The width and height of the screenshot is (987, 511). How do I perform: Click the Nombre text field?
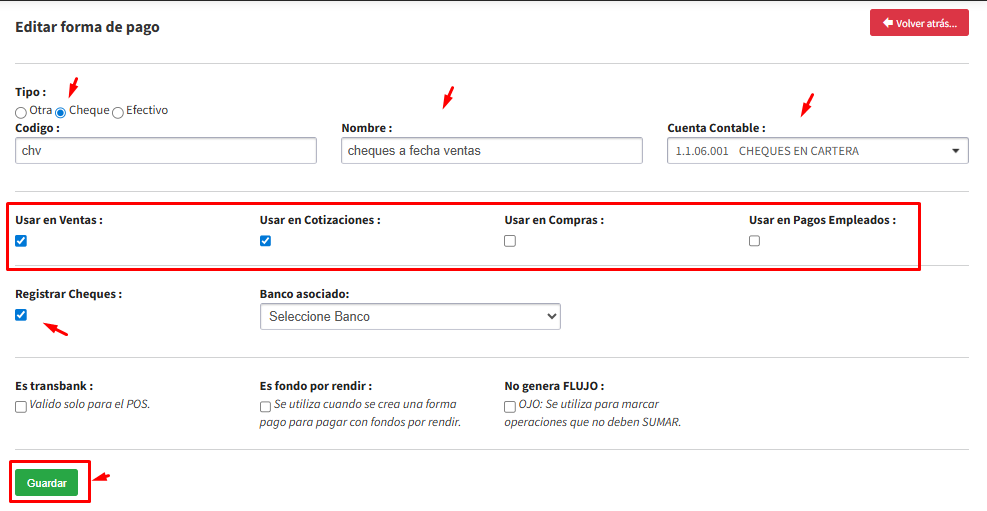point(491,151)
